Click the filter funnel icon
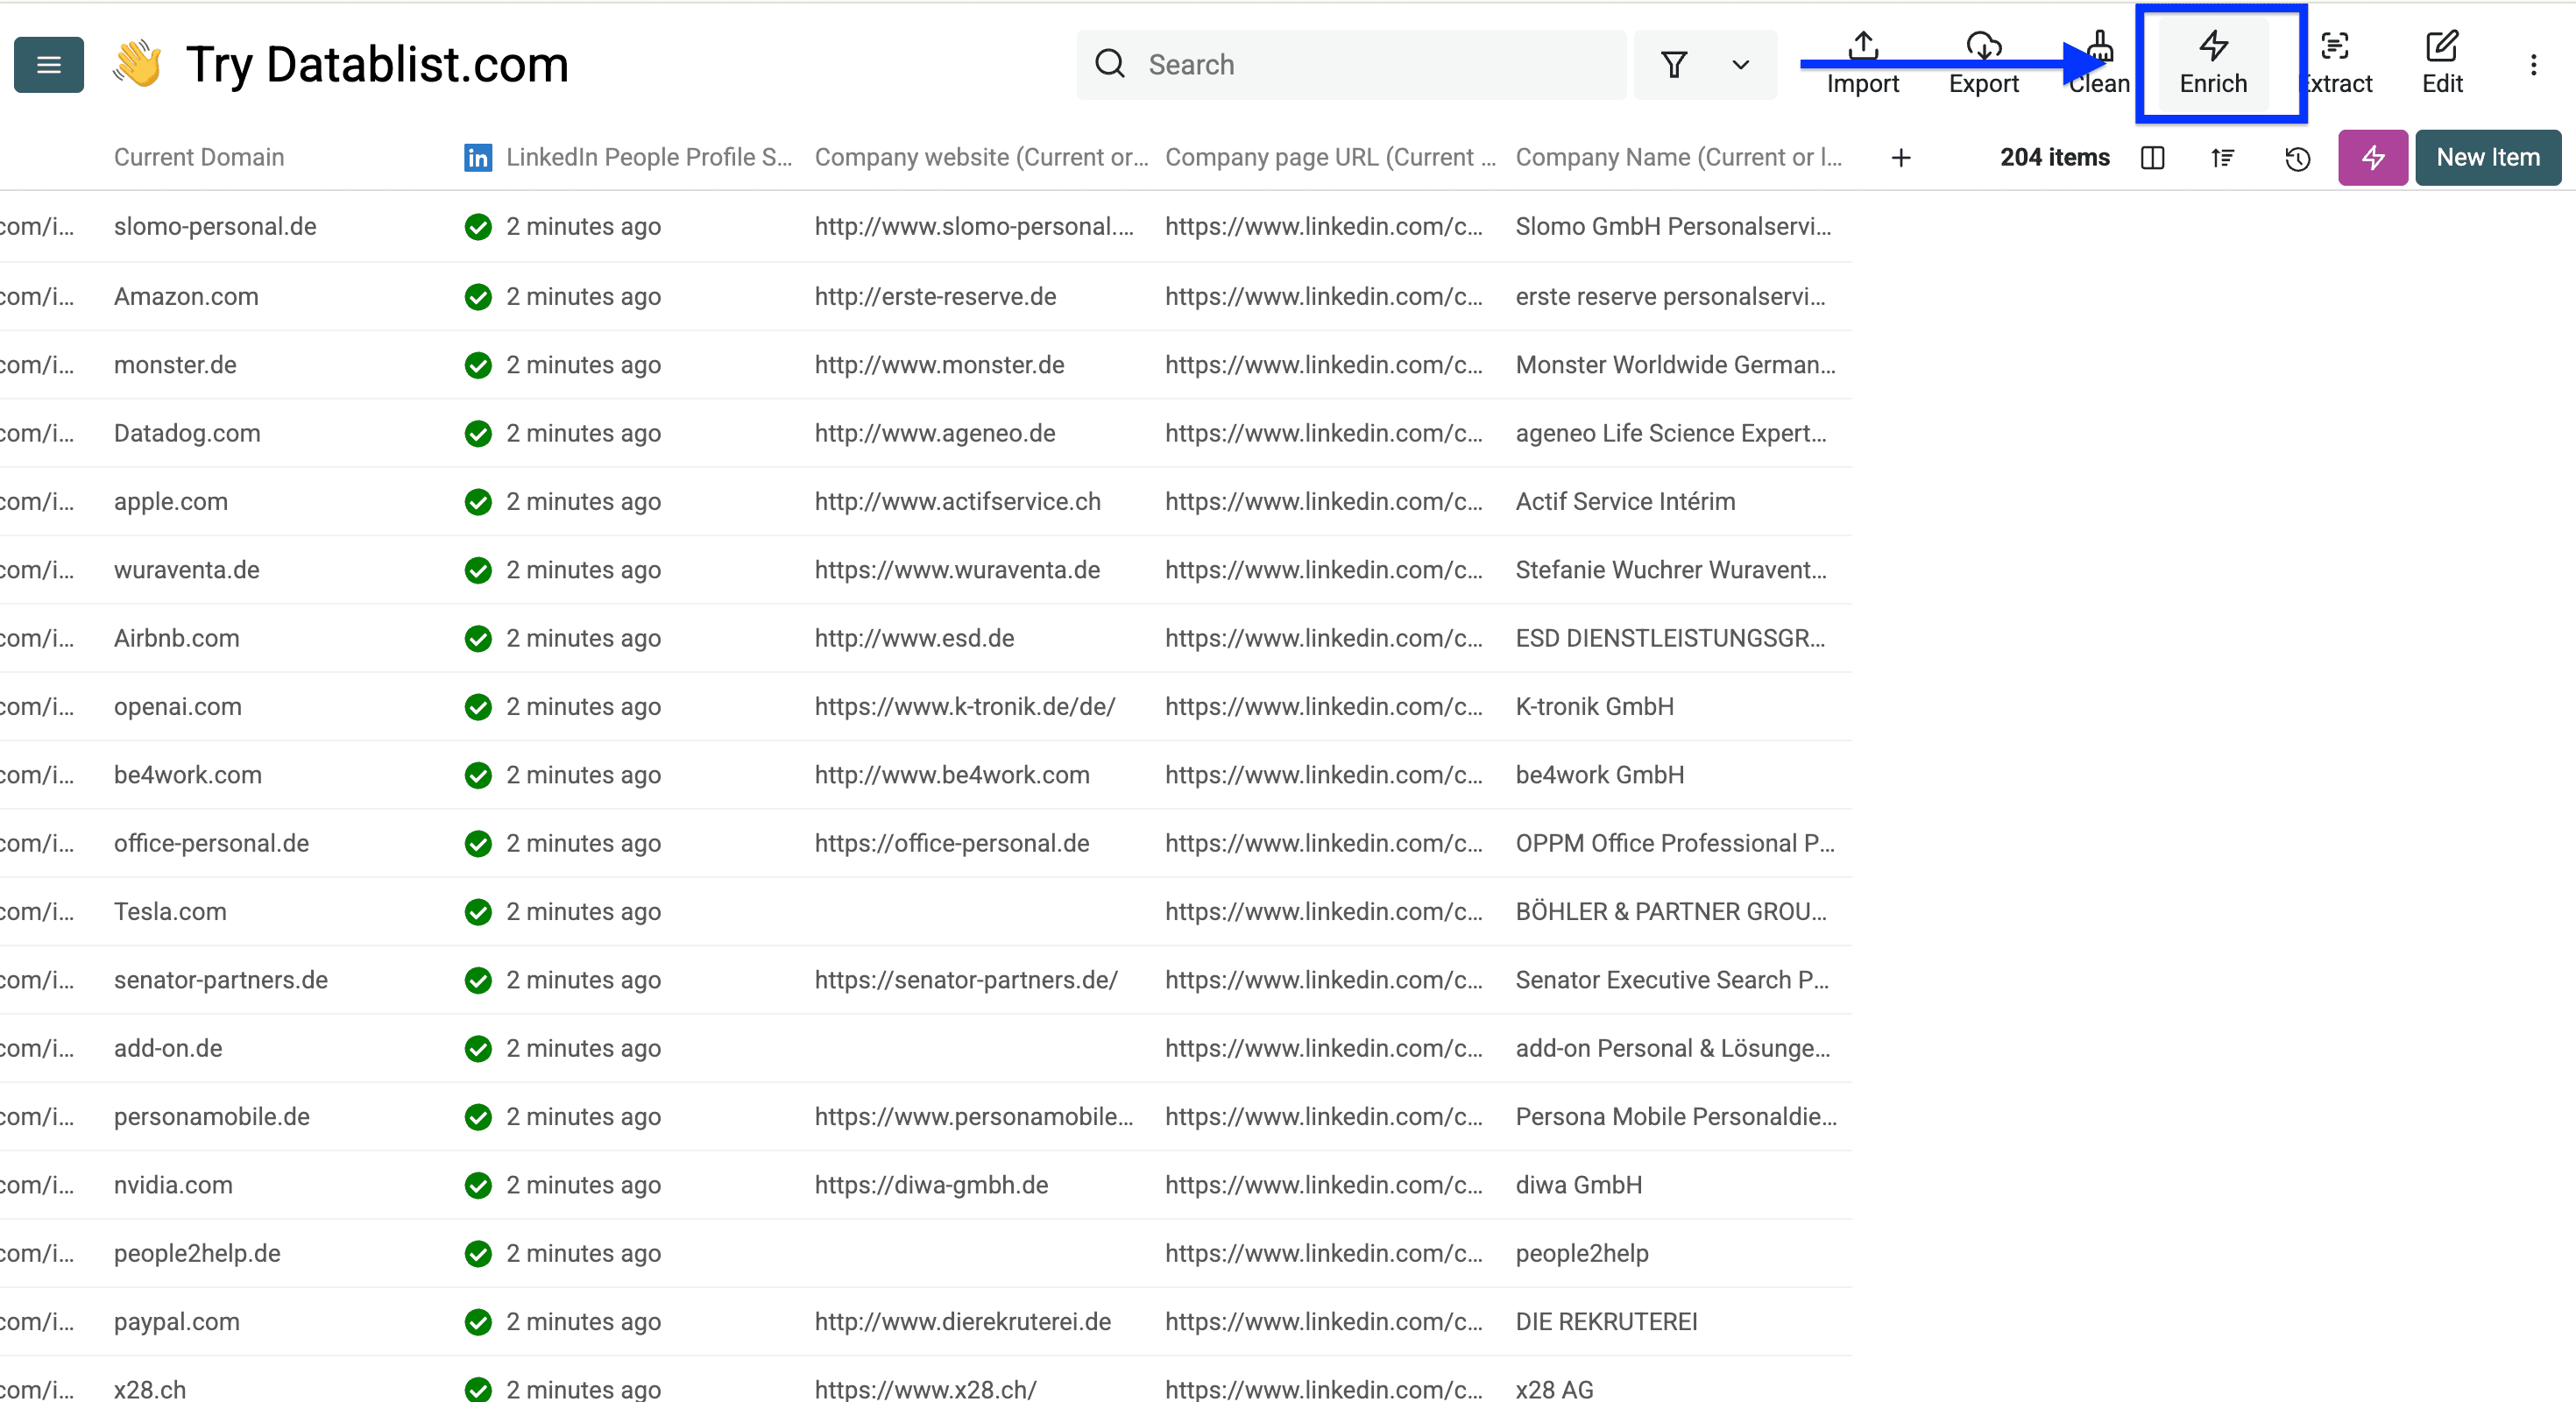This screenshot has width=2576, height=1402. pos(1674,64)
